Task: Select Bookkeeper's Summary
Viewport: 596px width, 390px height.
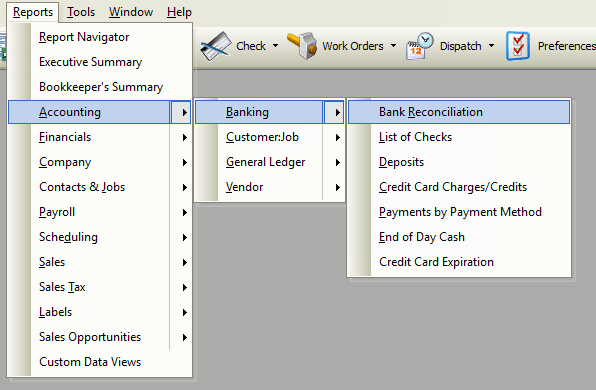Action: click(100, 87)
